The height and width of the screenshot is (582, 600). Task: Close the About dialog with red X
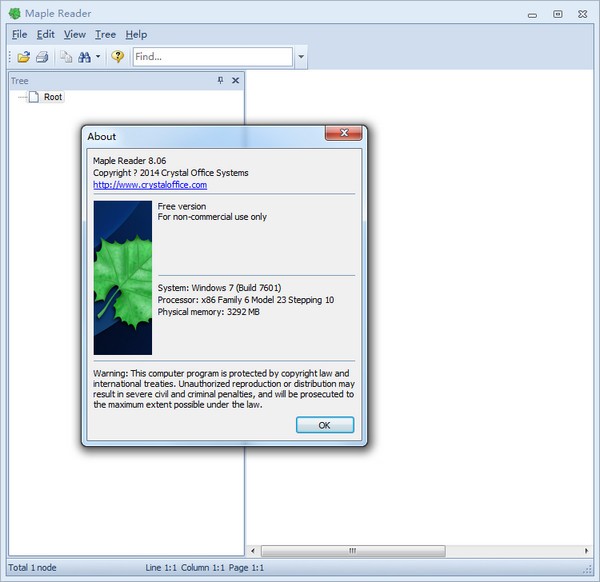[344, 133]
